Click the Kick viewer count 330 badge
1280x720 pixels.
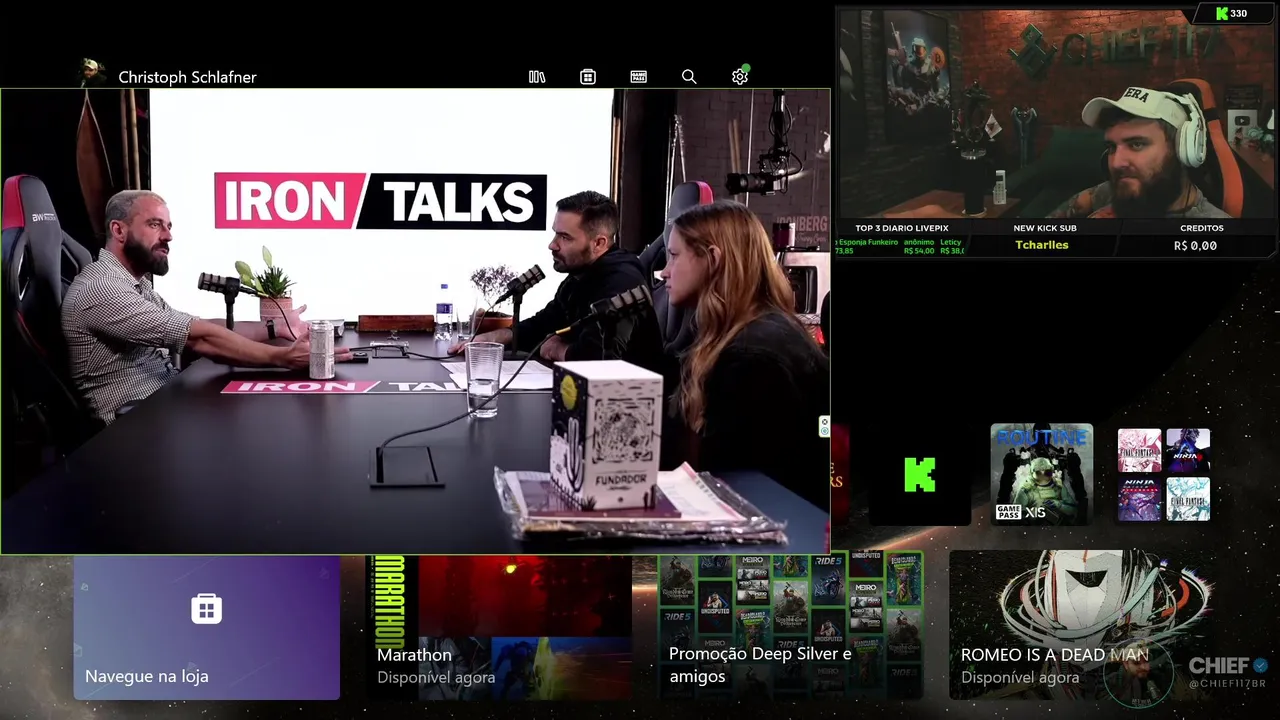[x=1231, y=14]
